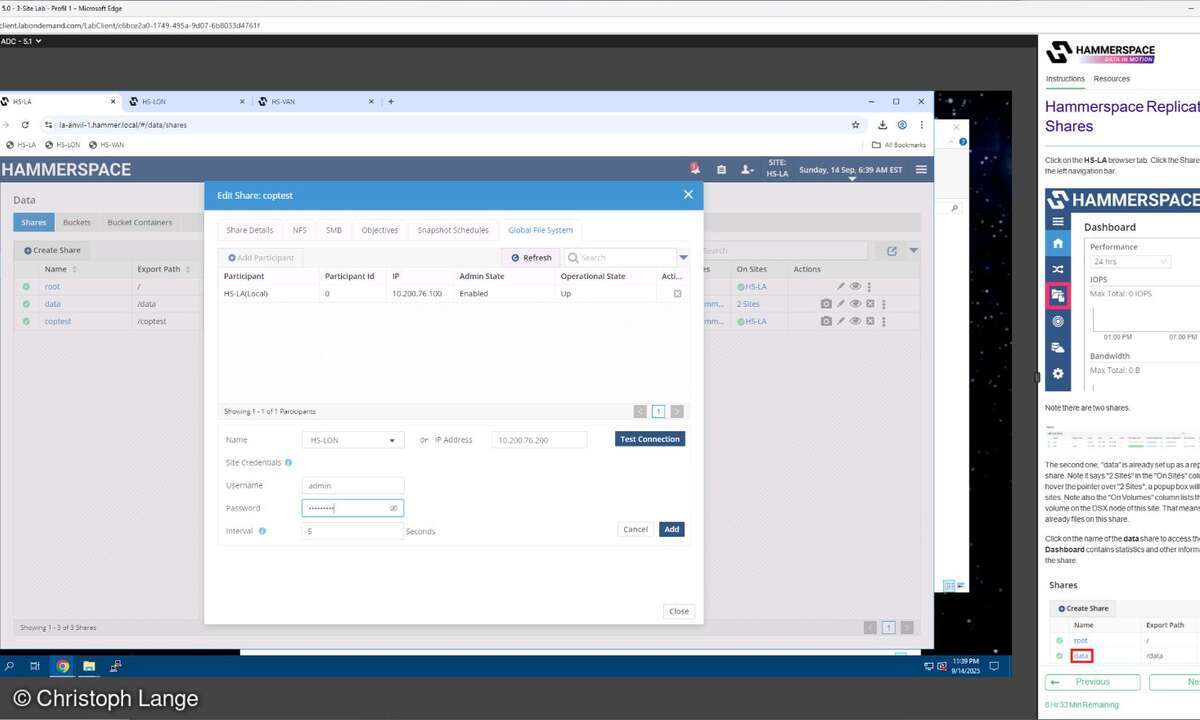Click the Add button in the dialog

(671, 529)
